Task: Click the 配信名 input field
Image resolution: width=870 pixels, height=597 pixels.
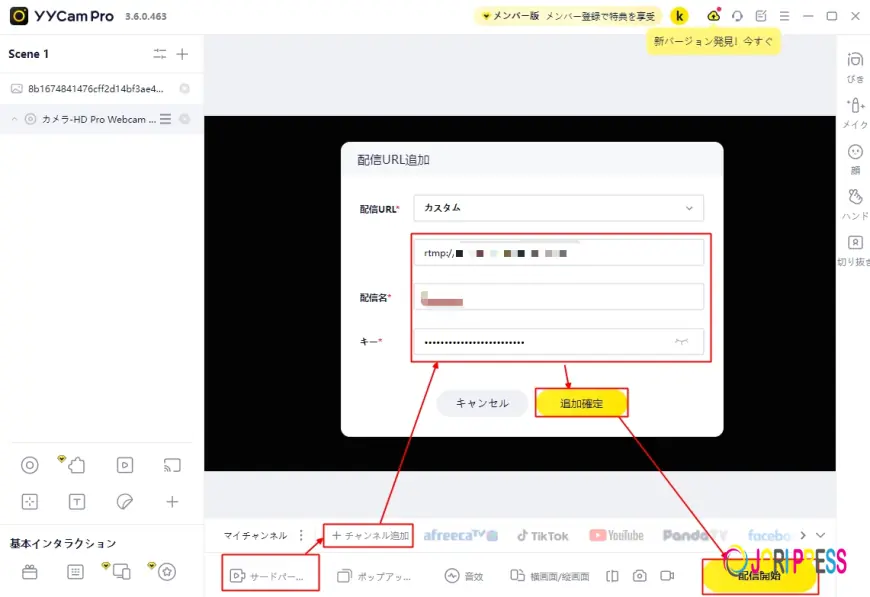Action: click(558, 297)
